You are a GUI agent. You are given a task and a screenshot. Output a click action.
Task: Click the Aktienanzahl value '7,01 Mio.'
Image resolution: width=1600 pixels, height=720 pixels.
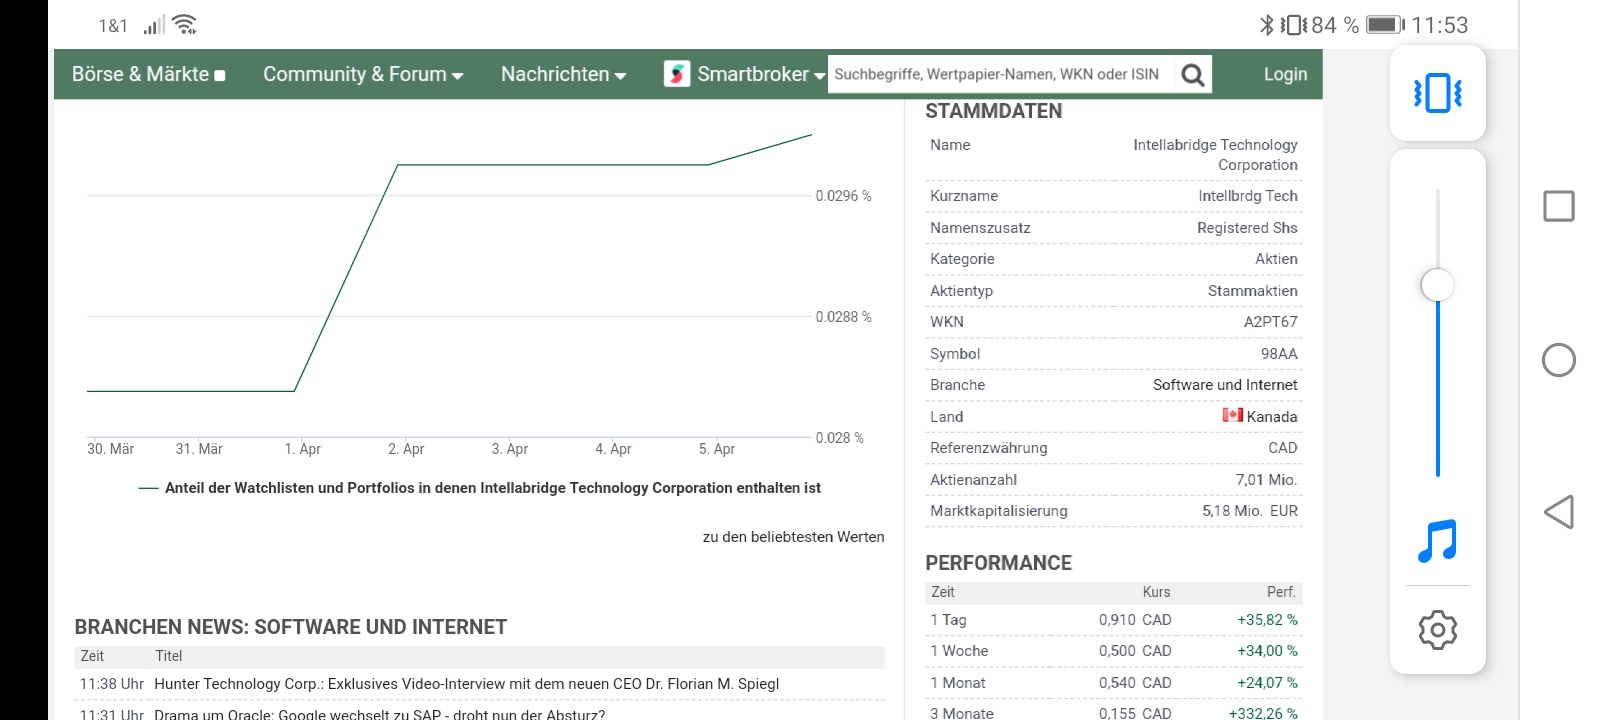coord(1266,480)
